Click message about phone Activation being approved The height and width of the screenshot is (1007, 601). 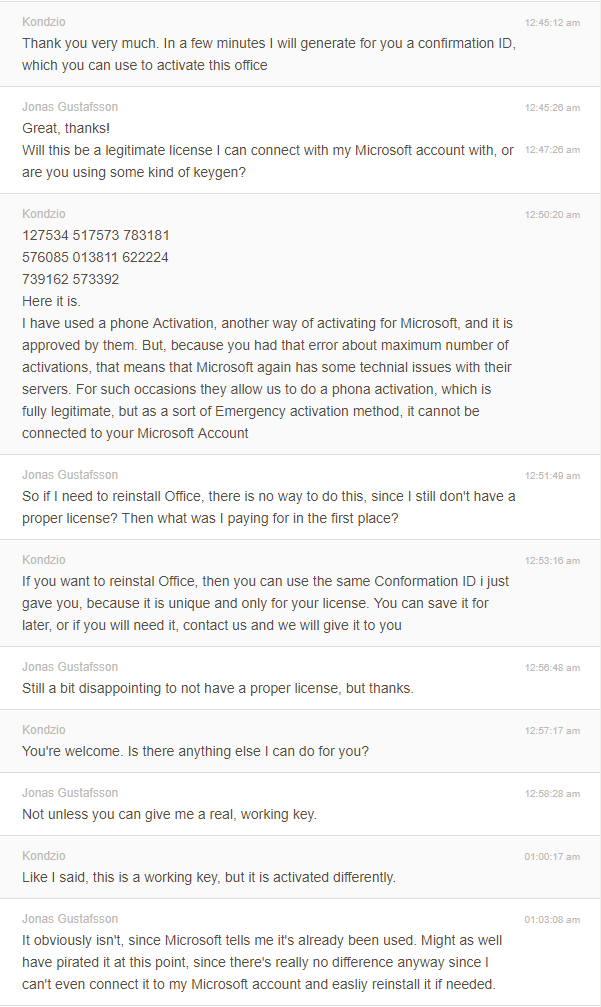click(268, 378)
